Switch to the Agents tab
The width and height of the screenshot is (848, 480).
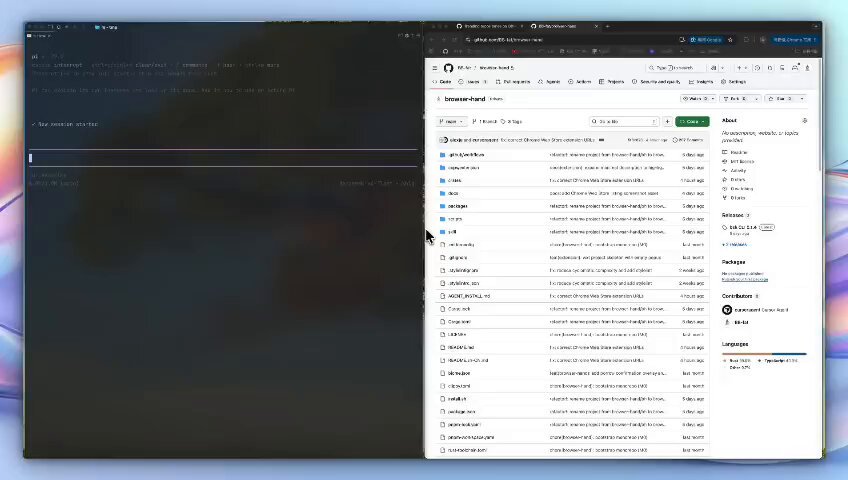click(x=549, y=82)
